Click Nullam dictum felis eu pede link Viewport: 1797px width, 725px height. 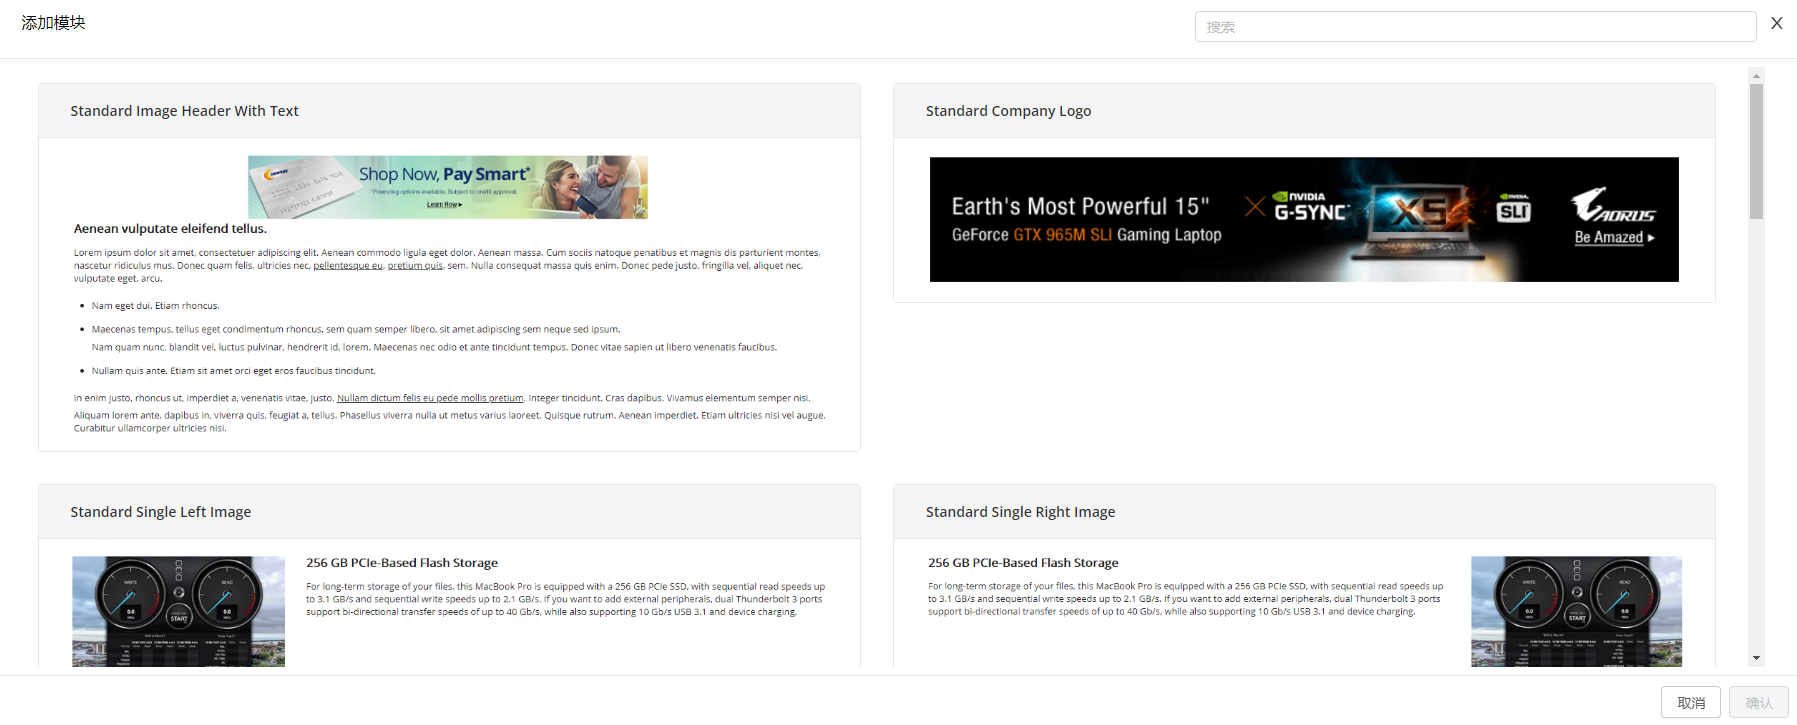(x=430, y=398)
